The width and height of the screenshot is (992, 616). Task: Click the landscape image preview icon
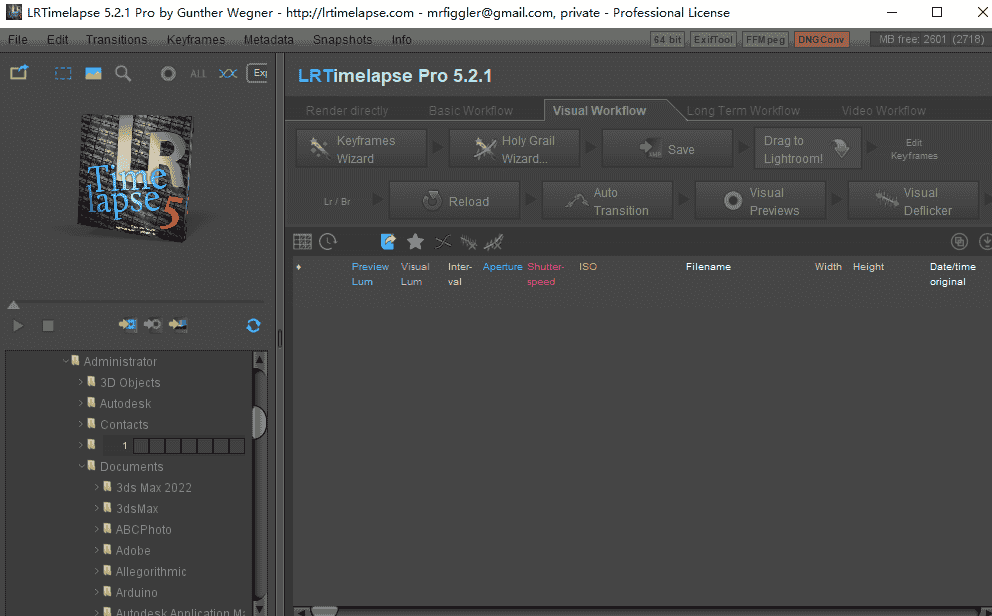pyautogui.click(x=93, y=73)
